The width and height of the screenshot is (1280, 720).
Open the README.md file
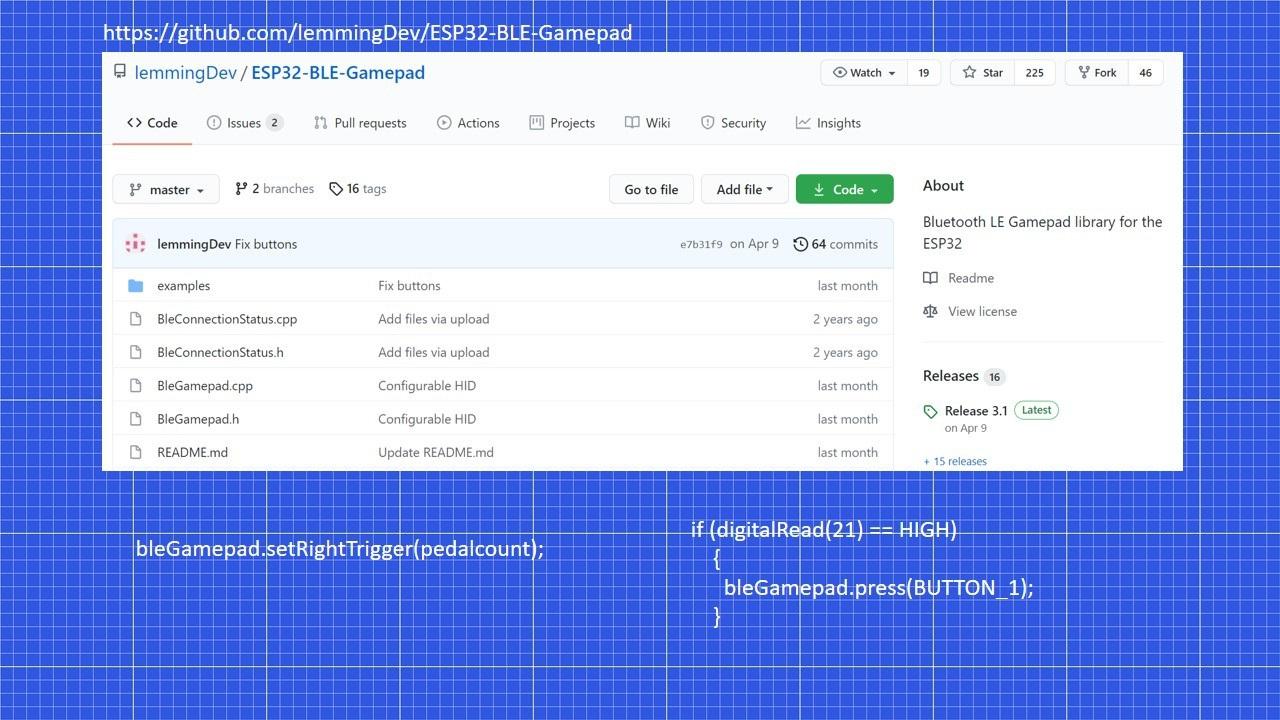pos(192,452)
